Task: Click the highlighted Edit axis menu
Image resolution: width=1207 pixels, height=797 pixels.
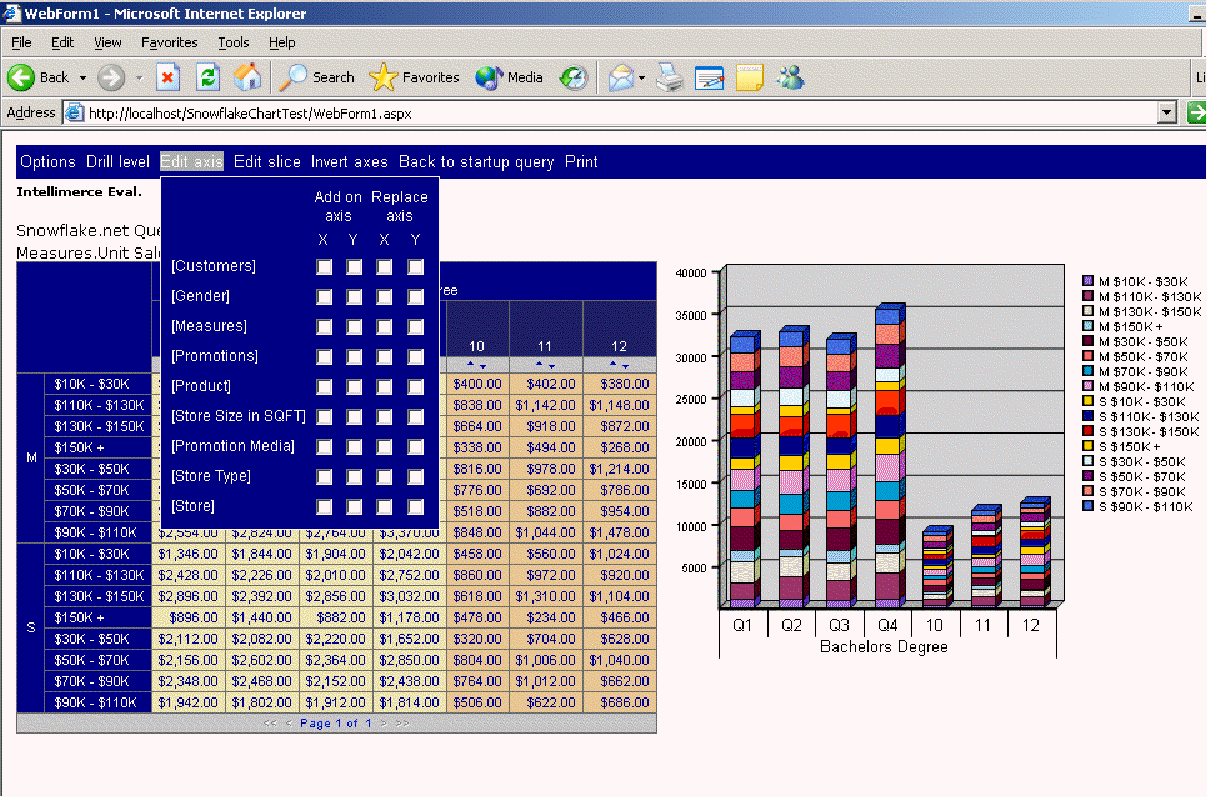Action: point(192,162)
